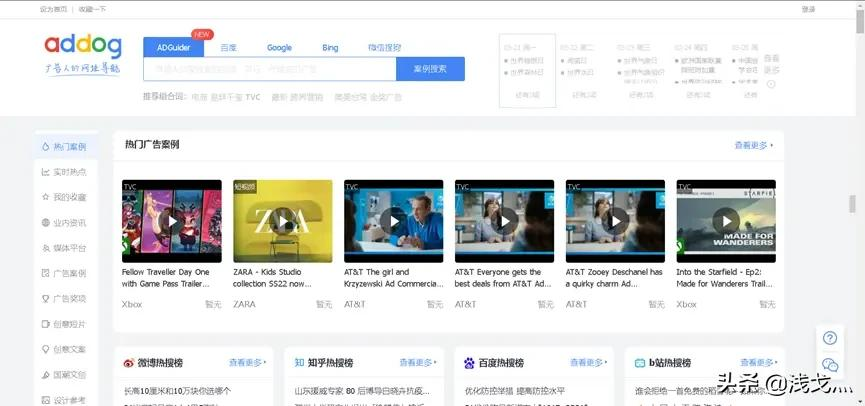Open Baidu item 优化防控举措 提高防控水平
Image resolution: width=865 pixels, height=406 pixels.
click(x=515, y=391)
